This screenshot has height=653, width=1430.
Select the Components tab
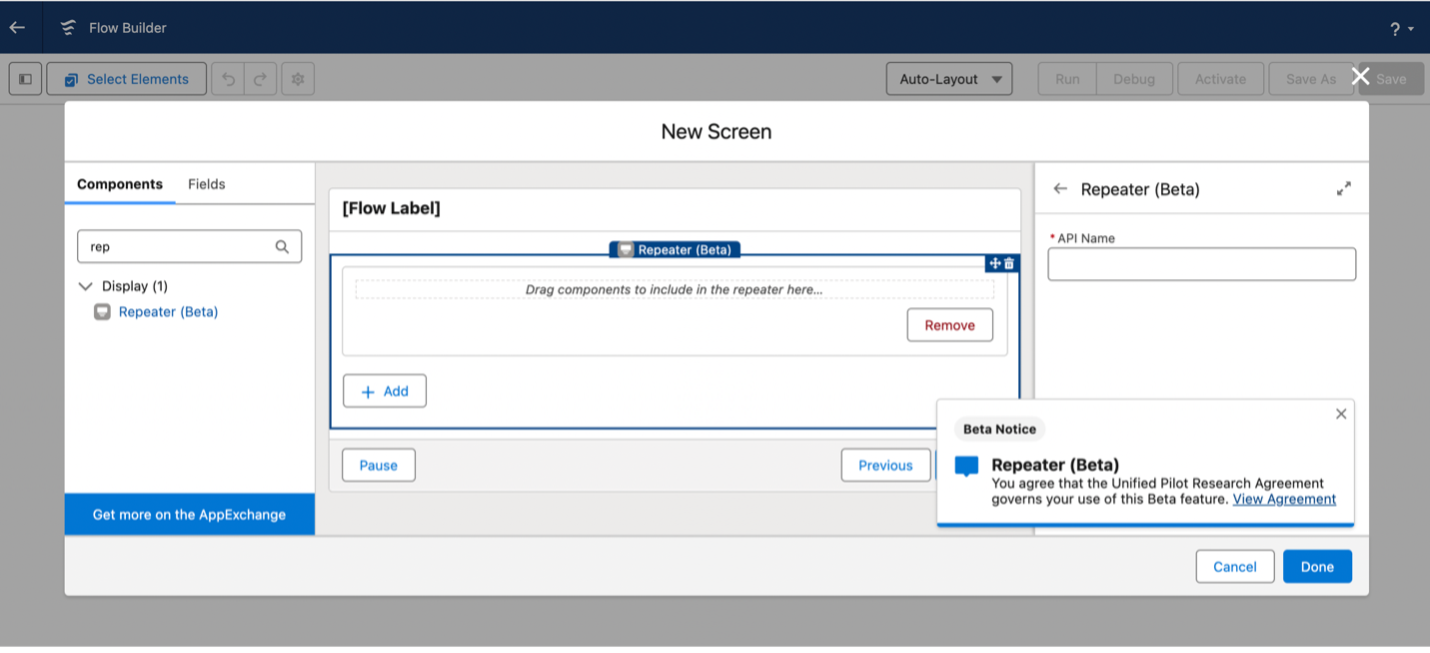pyautogui.click(x=119, y=184)
